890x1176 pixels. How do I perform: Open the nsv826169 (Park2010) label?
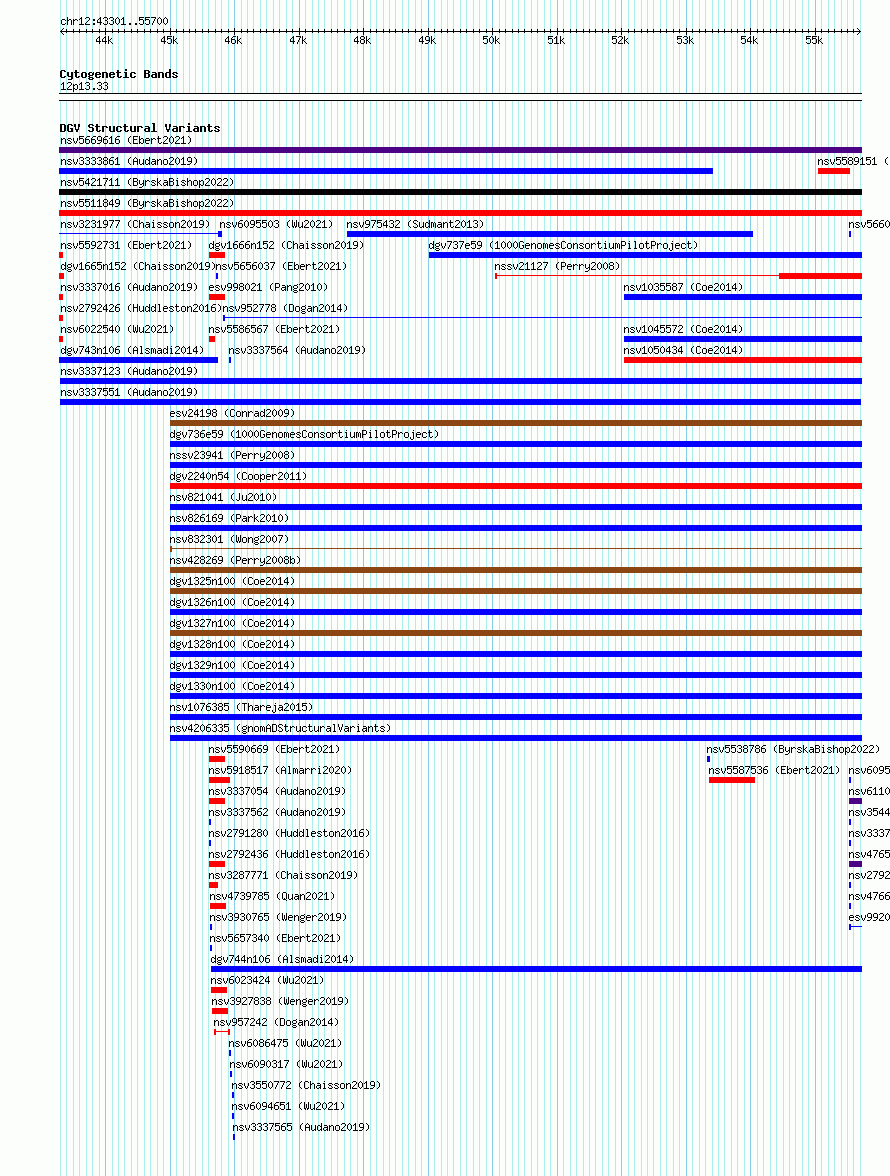(229, 518)
